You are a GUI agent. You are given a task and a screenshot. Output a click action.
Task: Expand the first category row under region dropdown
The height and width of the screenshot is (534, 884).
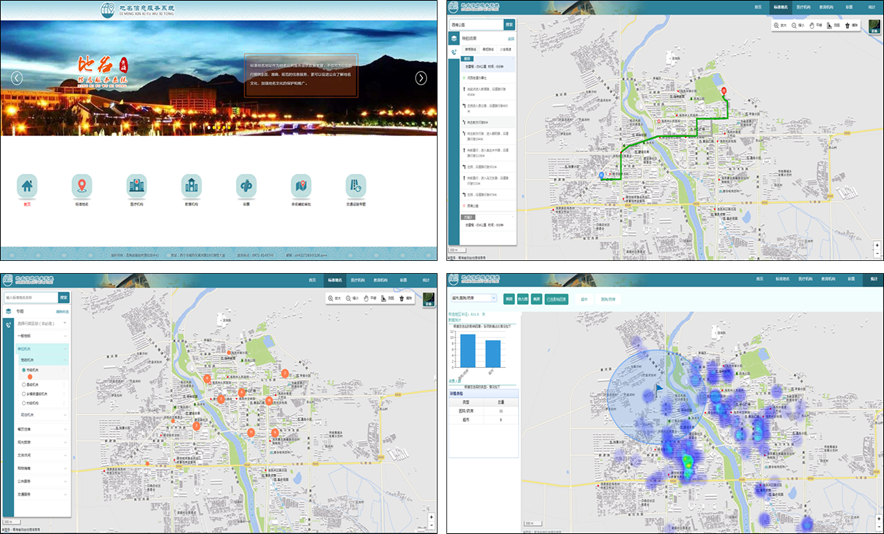pyautogui.click(x=42, y=336)
